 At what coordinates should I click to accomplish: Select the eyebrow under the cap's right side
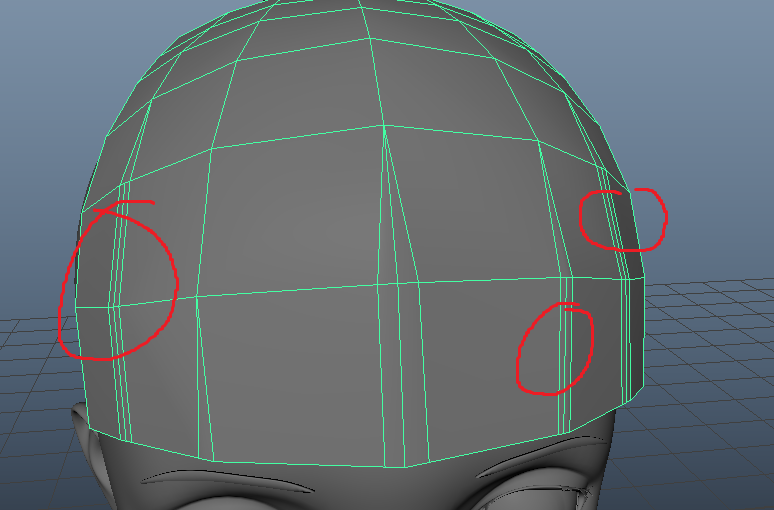541,455
